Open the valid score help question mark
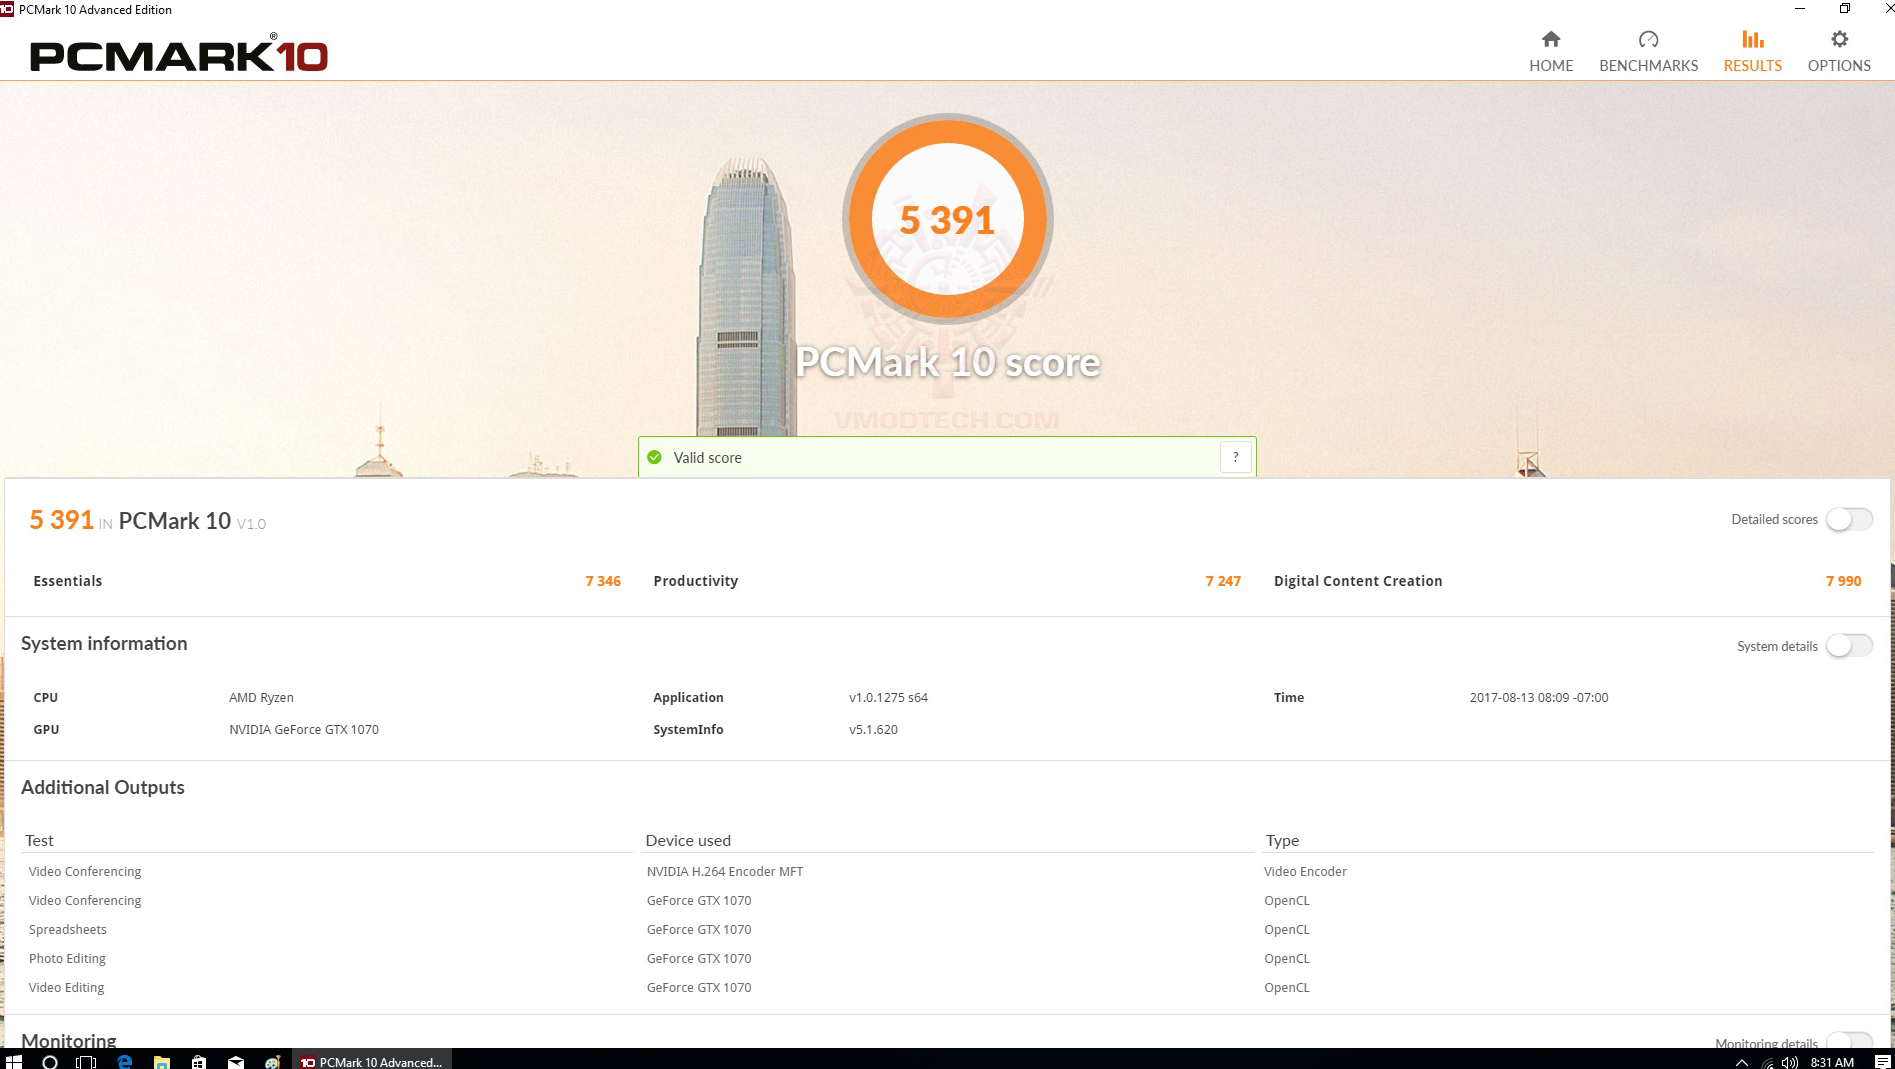Viewport: 1895px width, 1069px height. [1235, 457]
